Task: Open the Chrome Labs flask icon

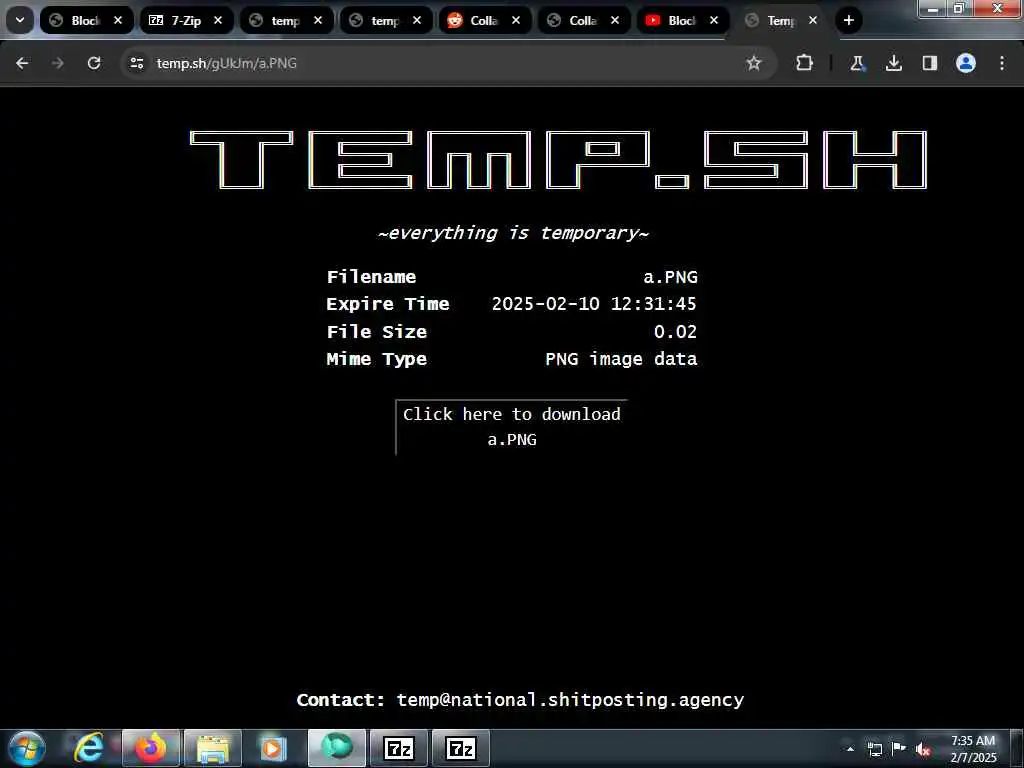Action: click(857, 63)
